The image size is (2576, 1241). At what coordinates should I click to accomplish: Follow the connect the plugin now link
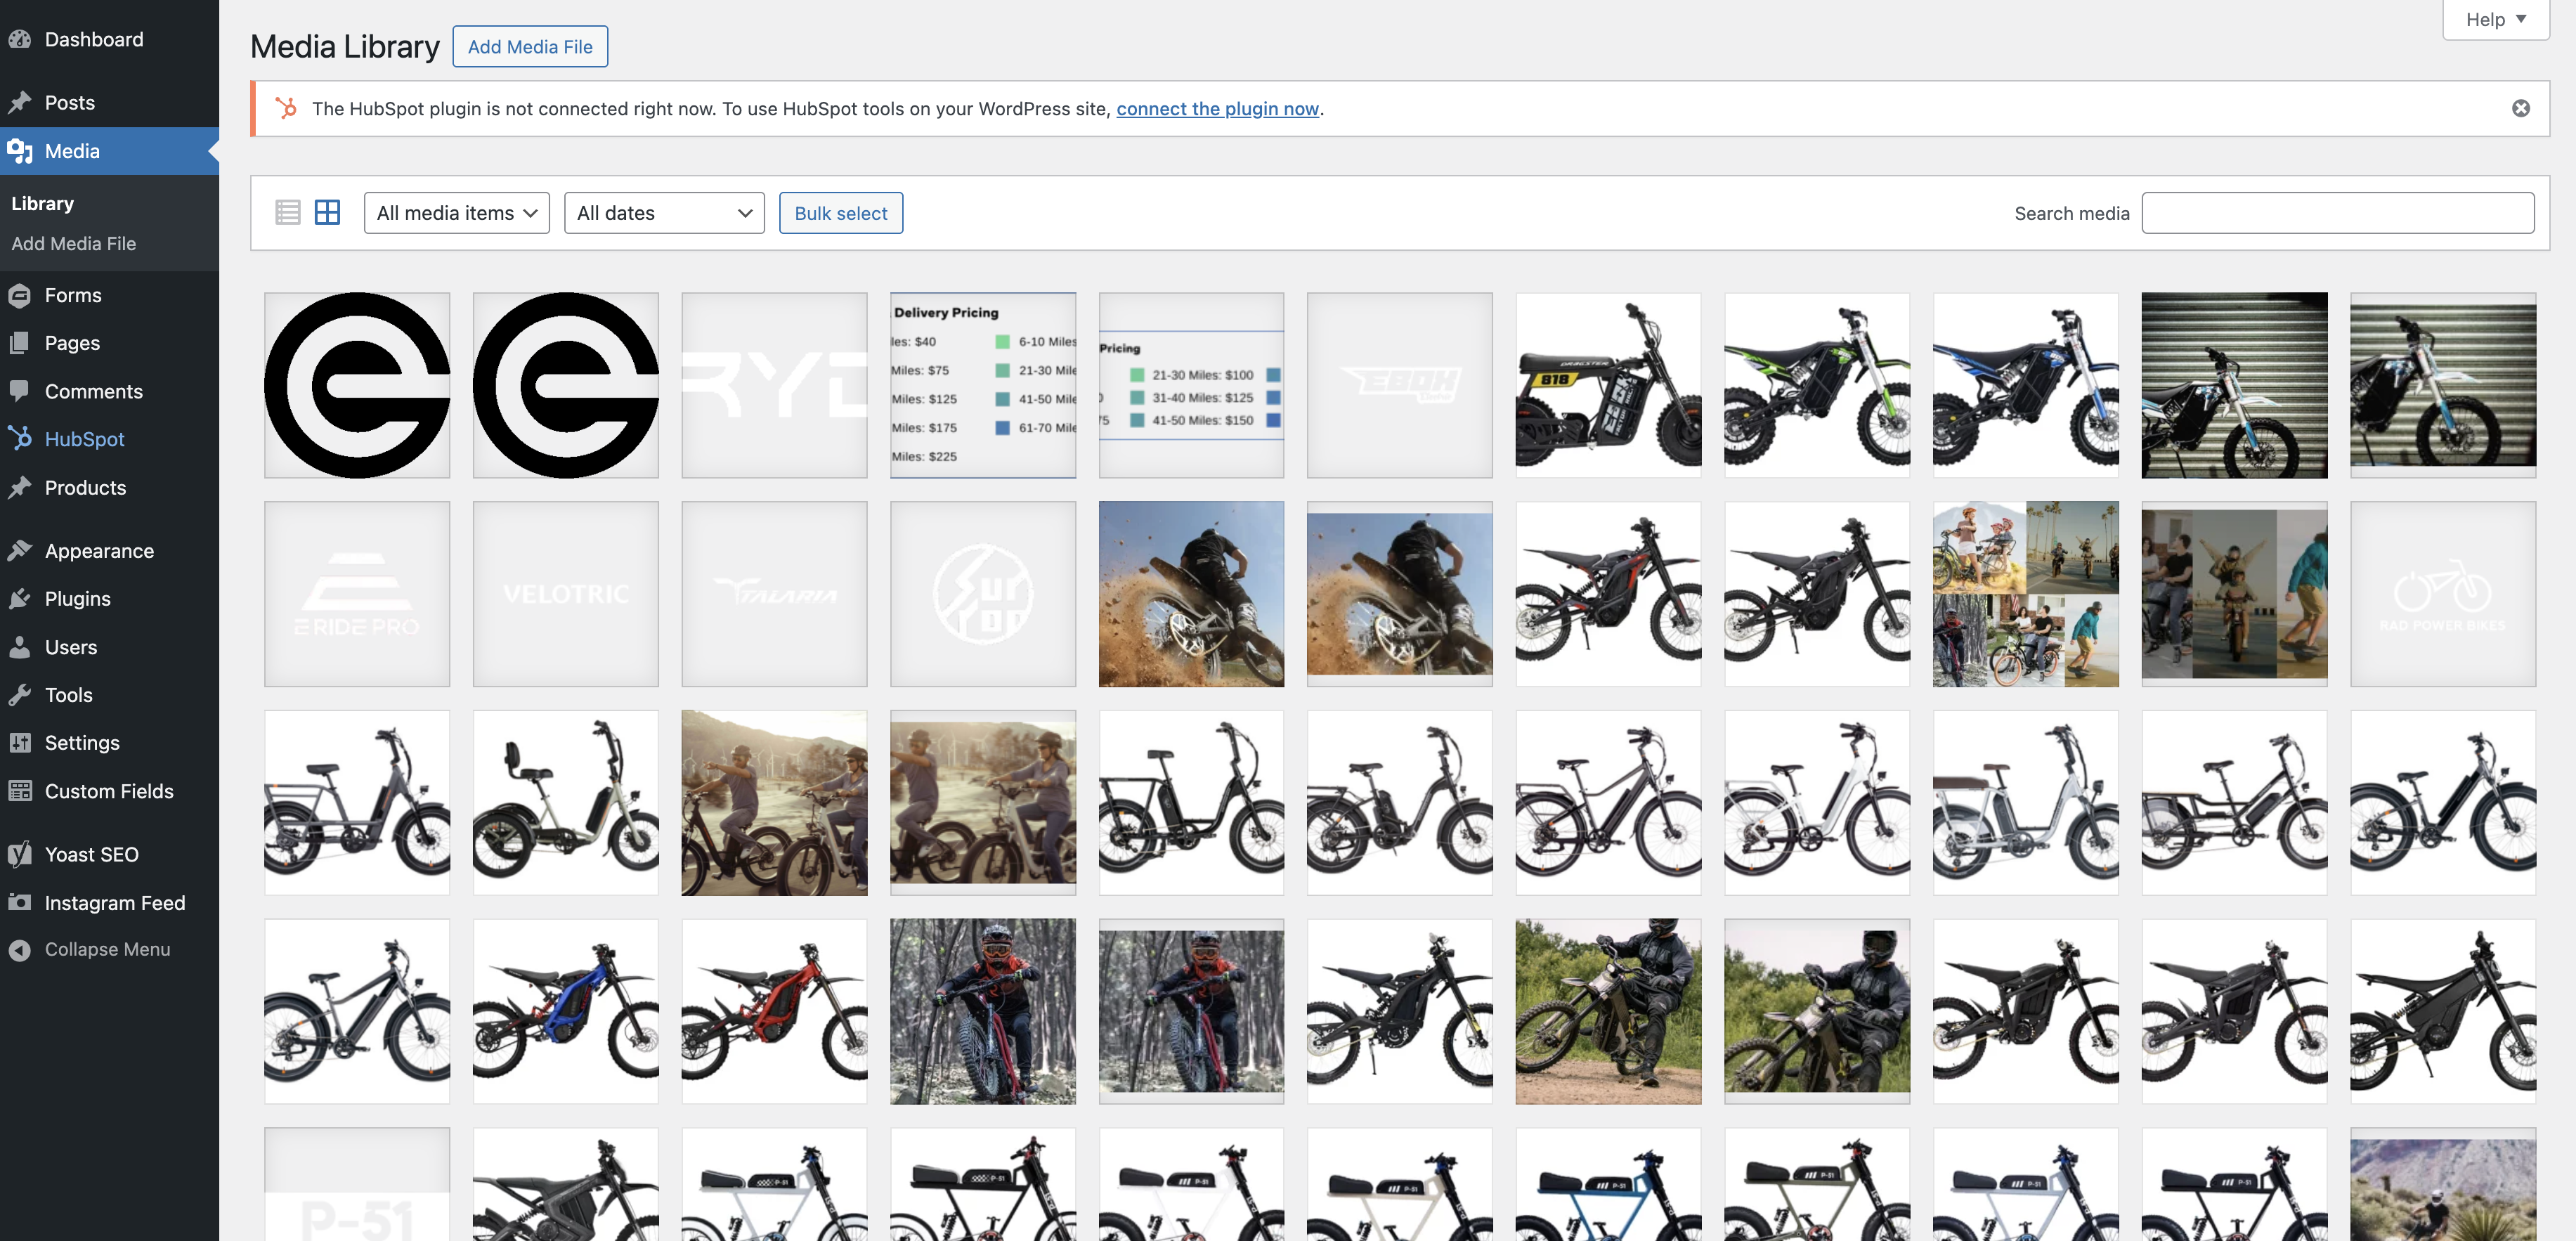point(1216,108)
